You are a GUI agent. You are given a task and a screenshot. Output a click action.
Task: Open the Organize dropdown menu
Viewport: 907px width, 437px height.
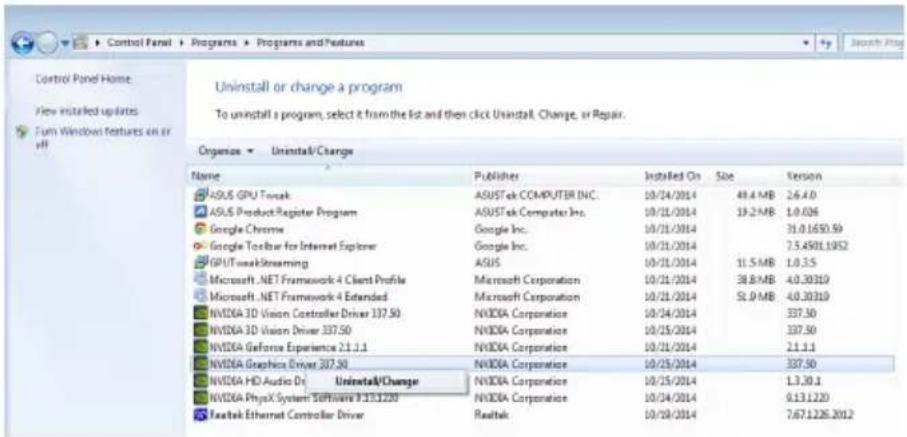(226, 151)
